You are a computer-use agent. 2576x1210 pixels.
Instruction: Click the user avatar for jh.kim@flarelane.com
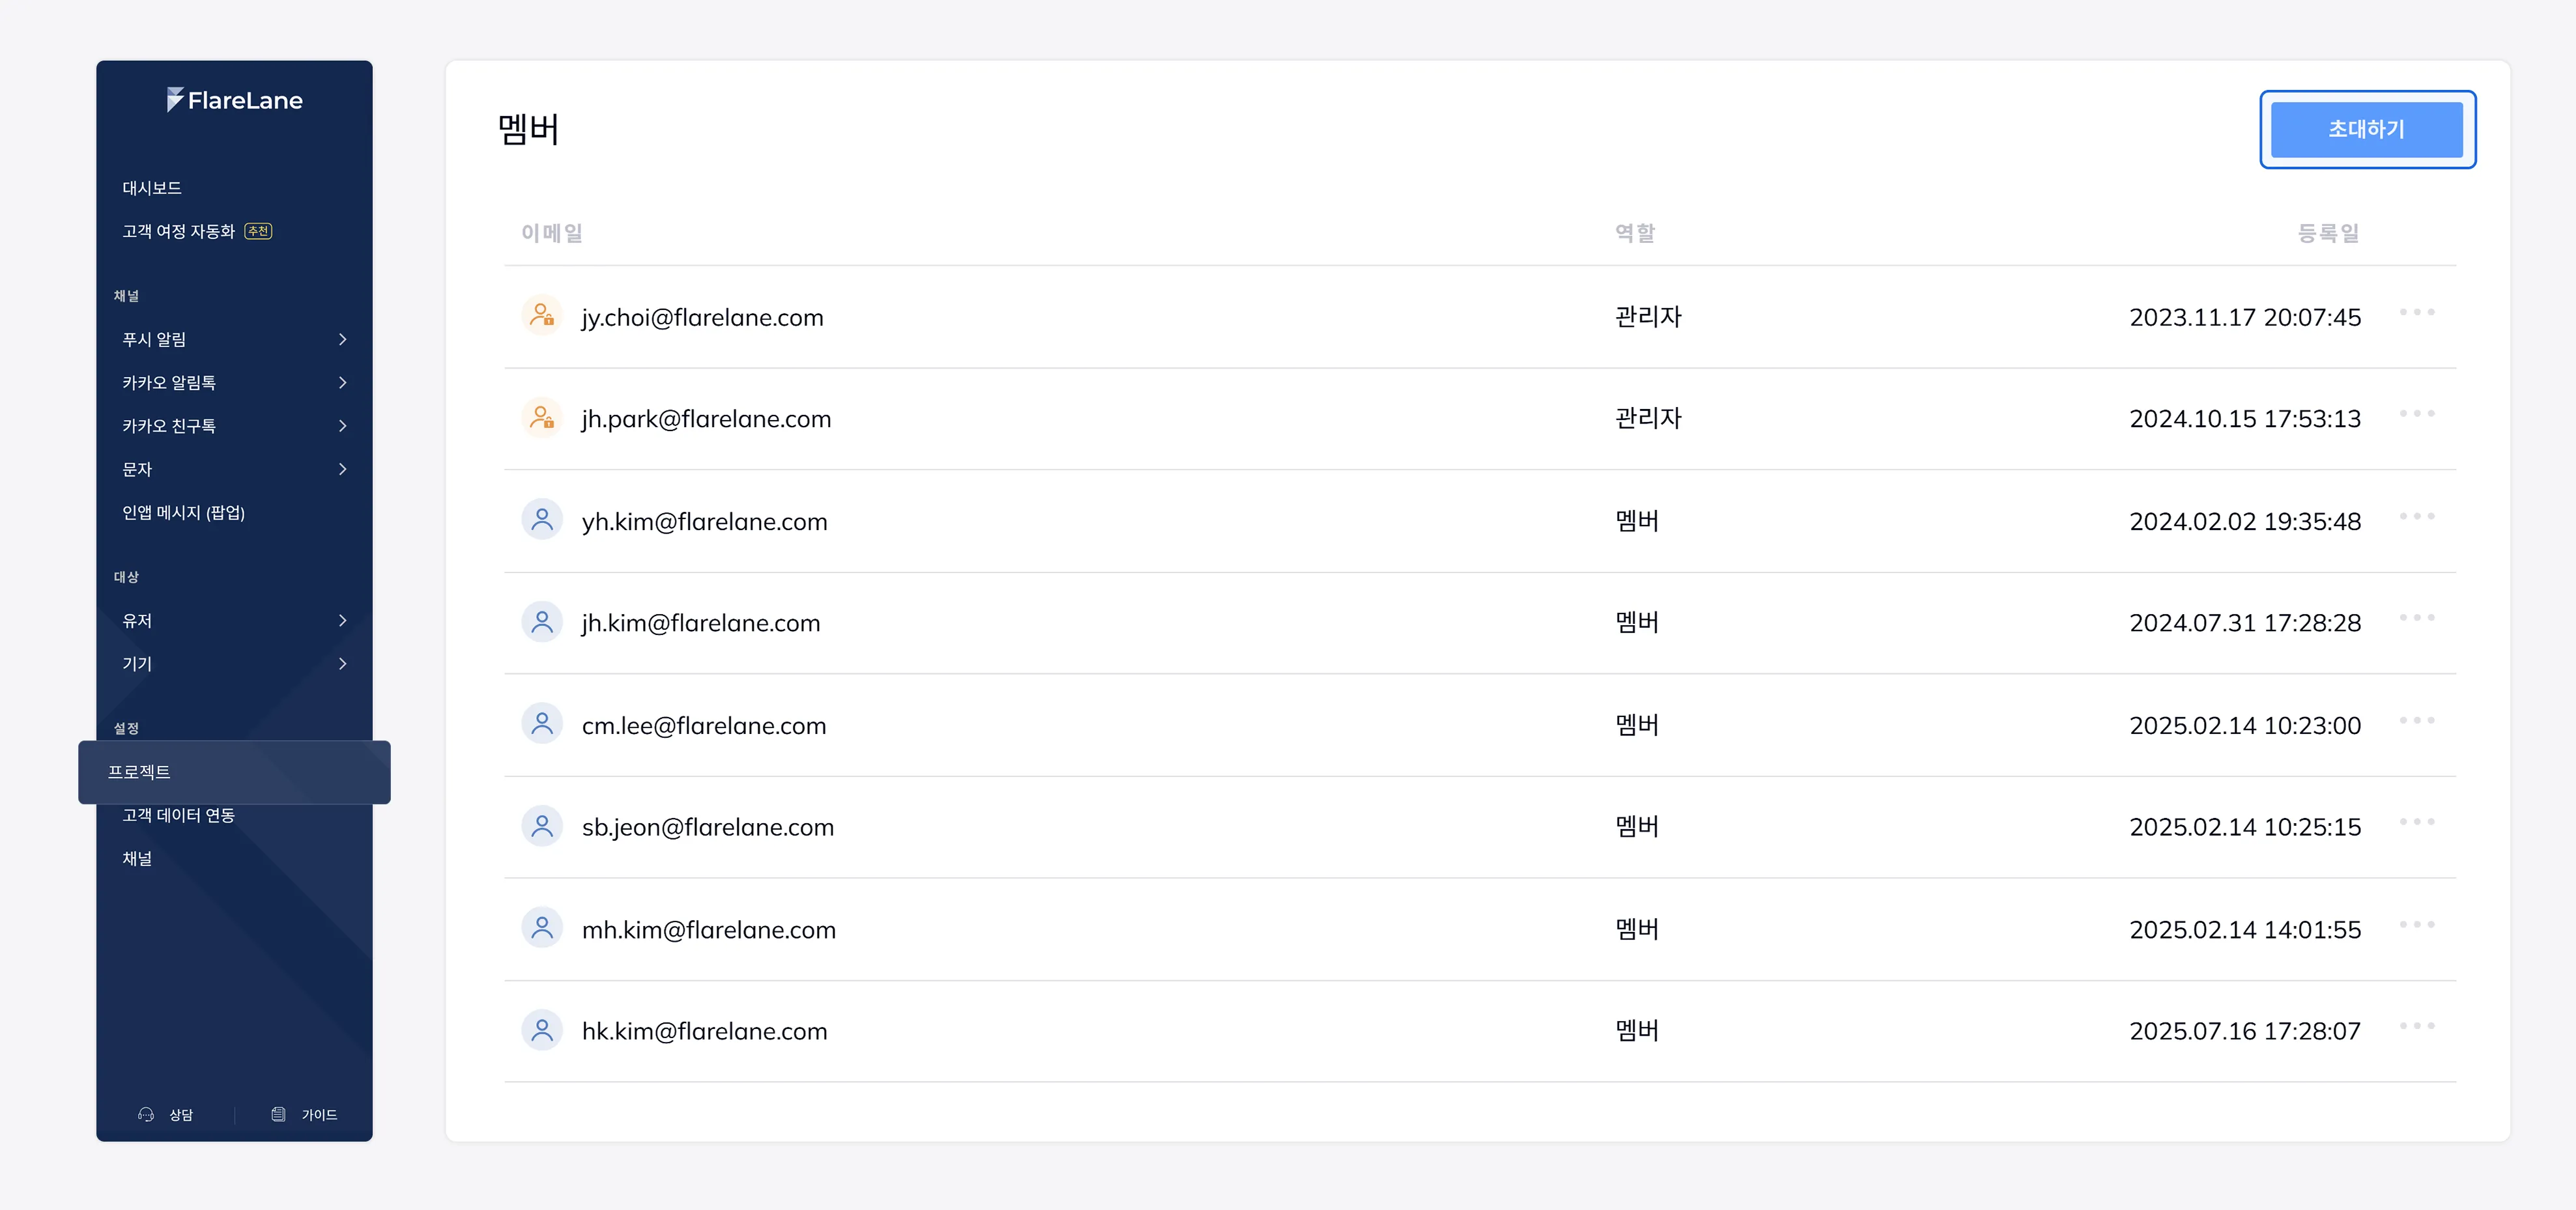click(542, 622)
